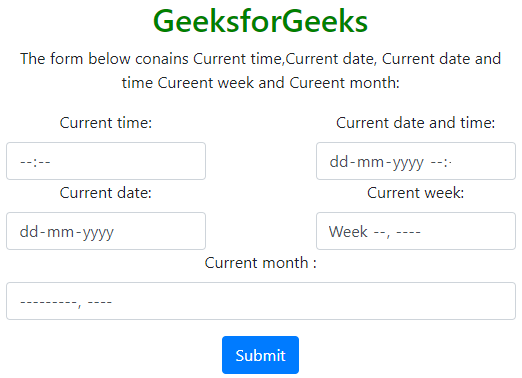This screenshot has height=378, width=522.
Task: Activate the Current week input field
Action: [x=416, y=231]
